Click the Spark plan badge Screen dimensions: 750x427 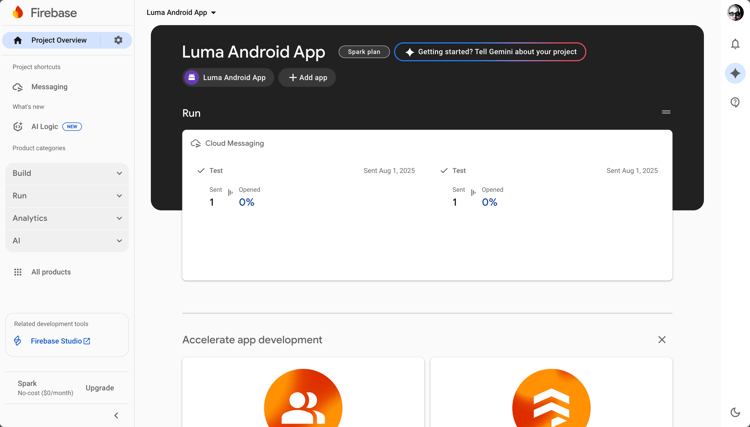click(x=364, y=52)
